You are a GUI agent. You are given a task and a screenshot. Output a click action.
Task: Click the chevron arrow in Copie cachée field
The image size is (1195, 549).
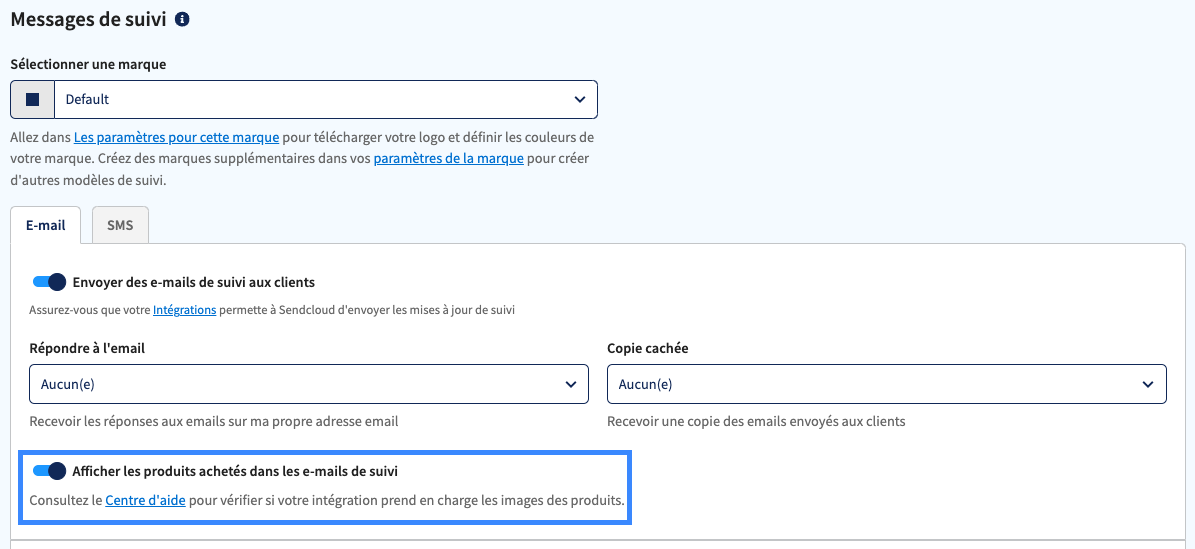click(x=1148, y=384)
